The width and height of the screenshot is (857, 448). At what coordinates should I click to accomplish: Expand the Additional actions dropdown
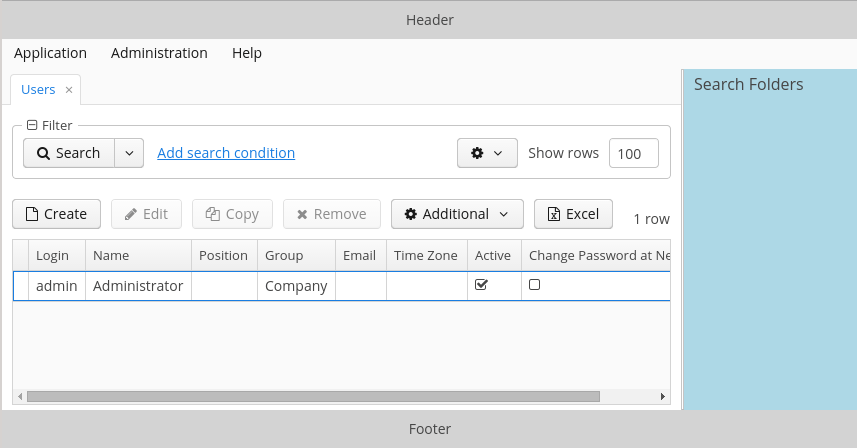(457, 214)
